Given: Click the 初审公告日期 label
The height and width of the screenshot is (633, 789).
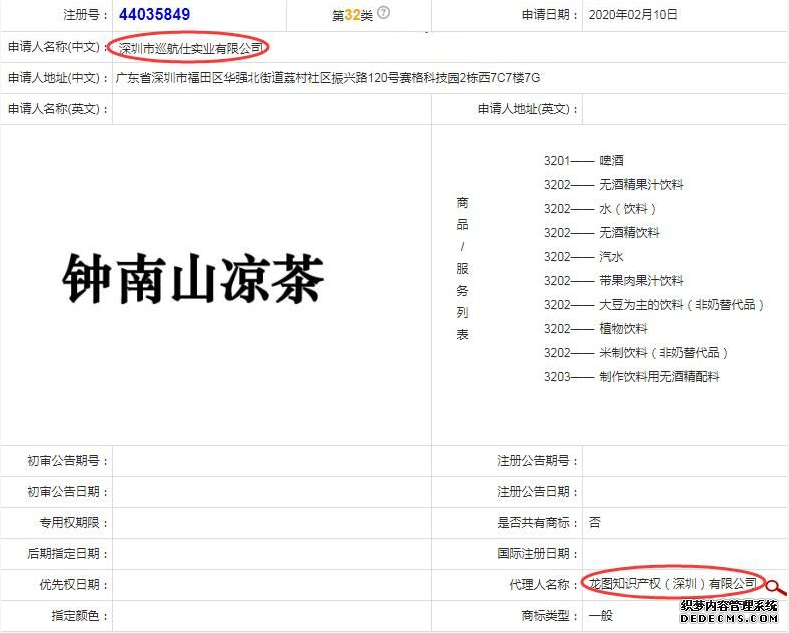Looking at the screenshot, I should tap(68, 492).
